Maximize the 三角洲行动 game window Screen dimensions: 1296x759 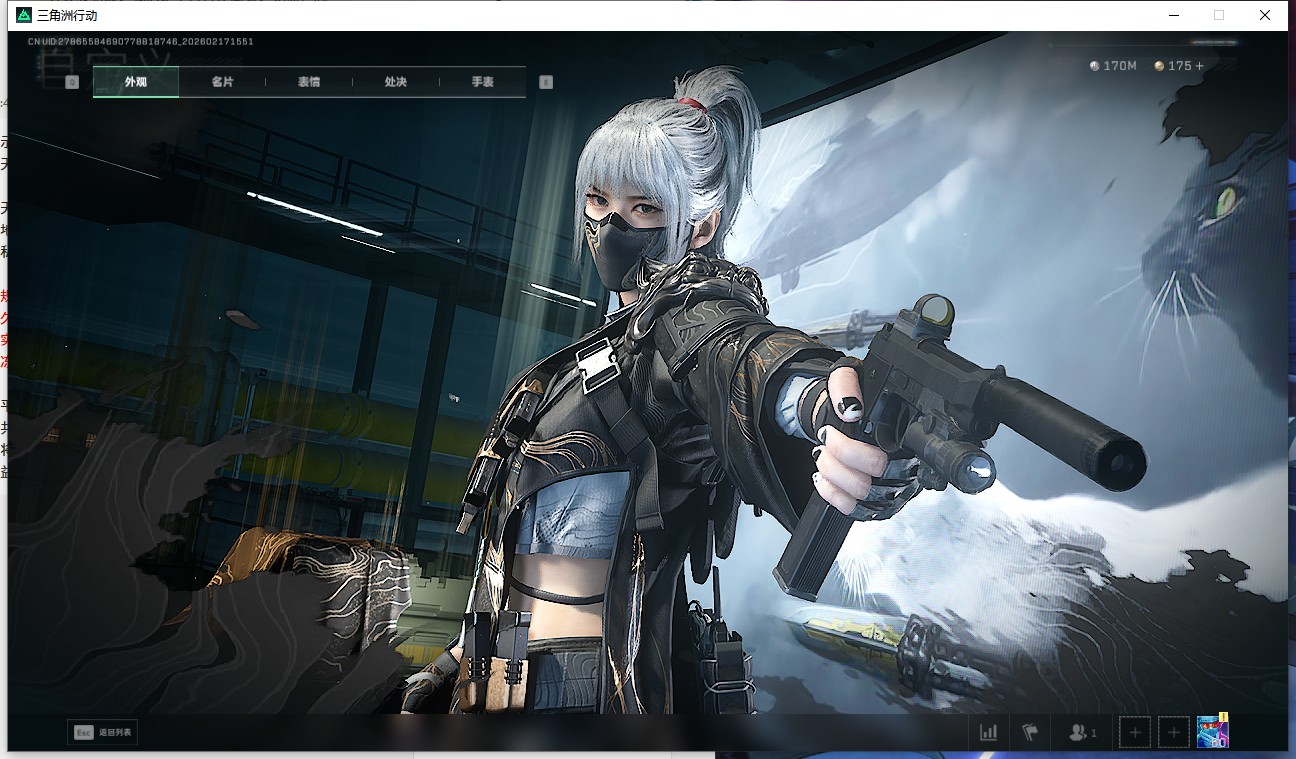tap(1219, 15)
